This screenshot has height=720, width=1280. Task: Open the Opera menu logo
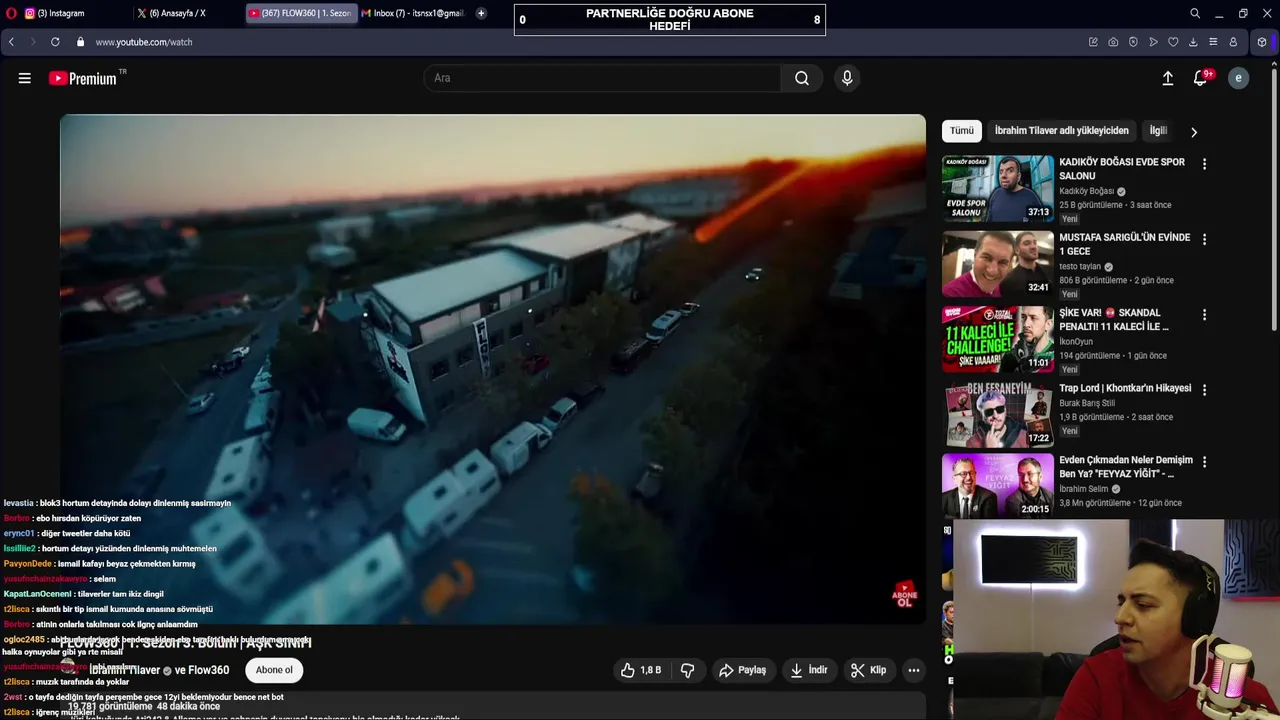10,13
